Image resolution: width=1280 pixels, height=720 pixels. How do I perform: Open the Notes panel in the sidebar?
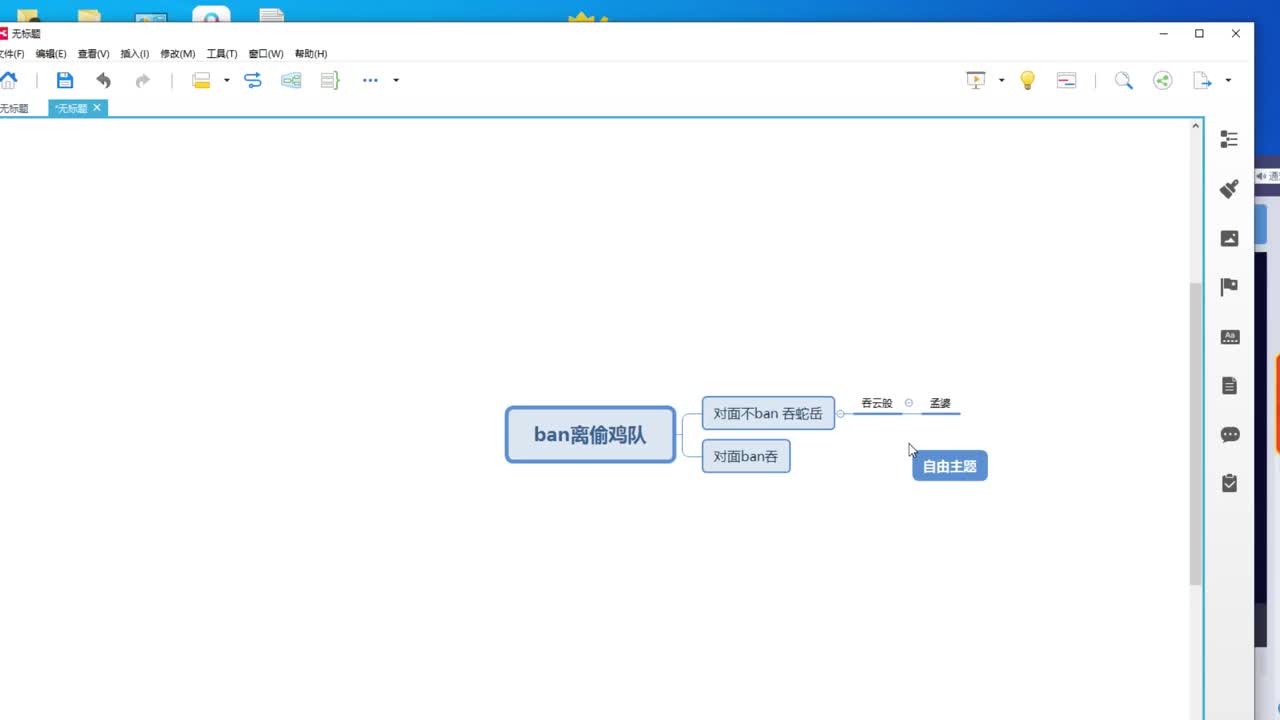click(1229, 386)
